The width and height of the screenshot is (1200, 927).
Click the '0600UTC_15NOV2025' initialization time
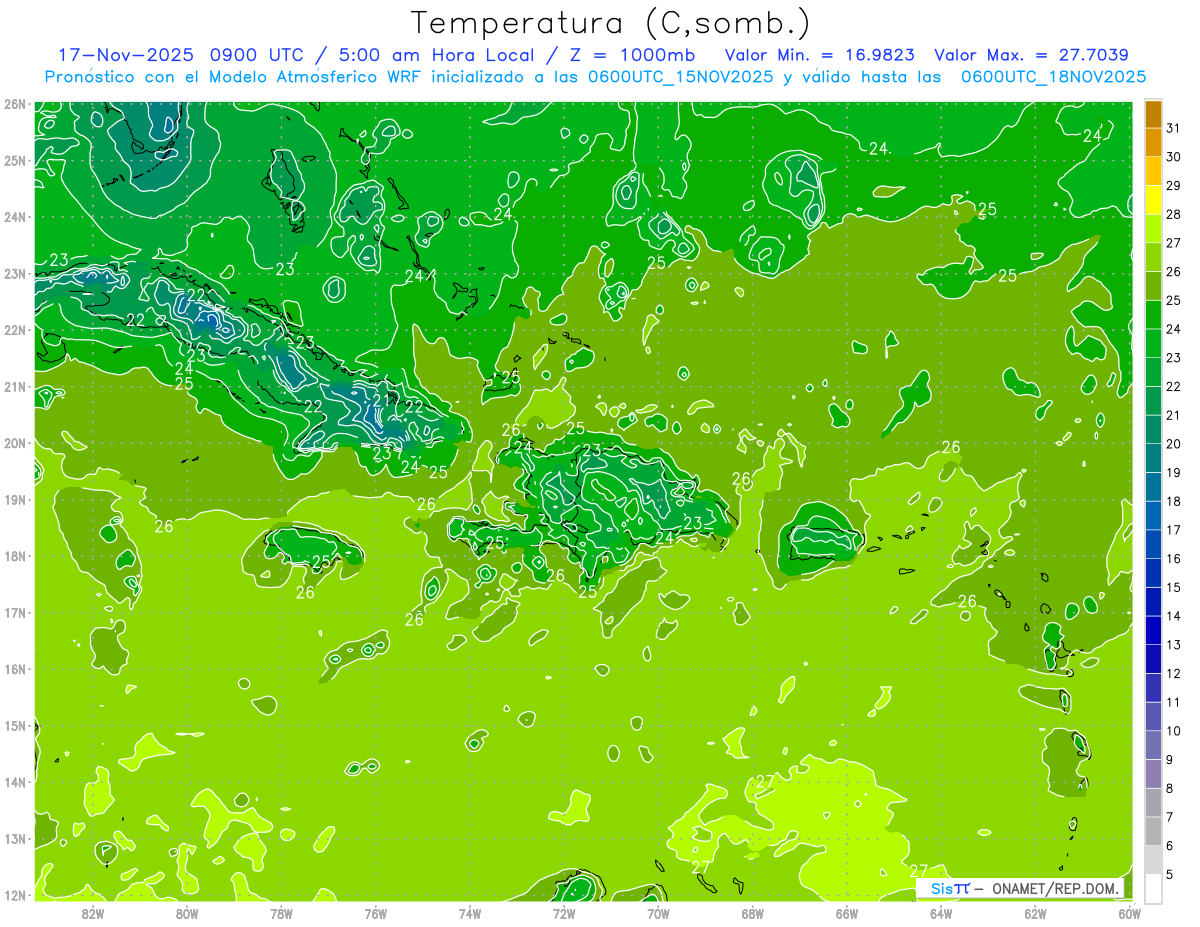pos(681,77)
